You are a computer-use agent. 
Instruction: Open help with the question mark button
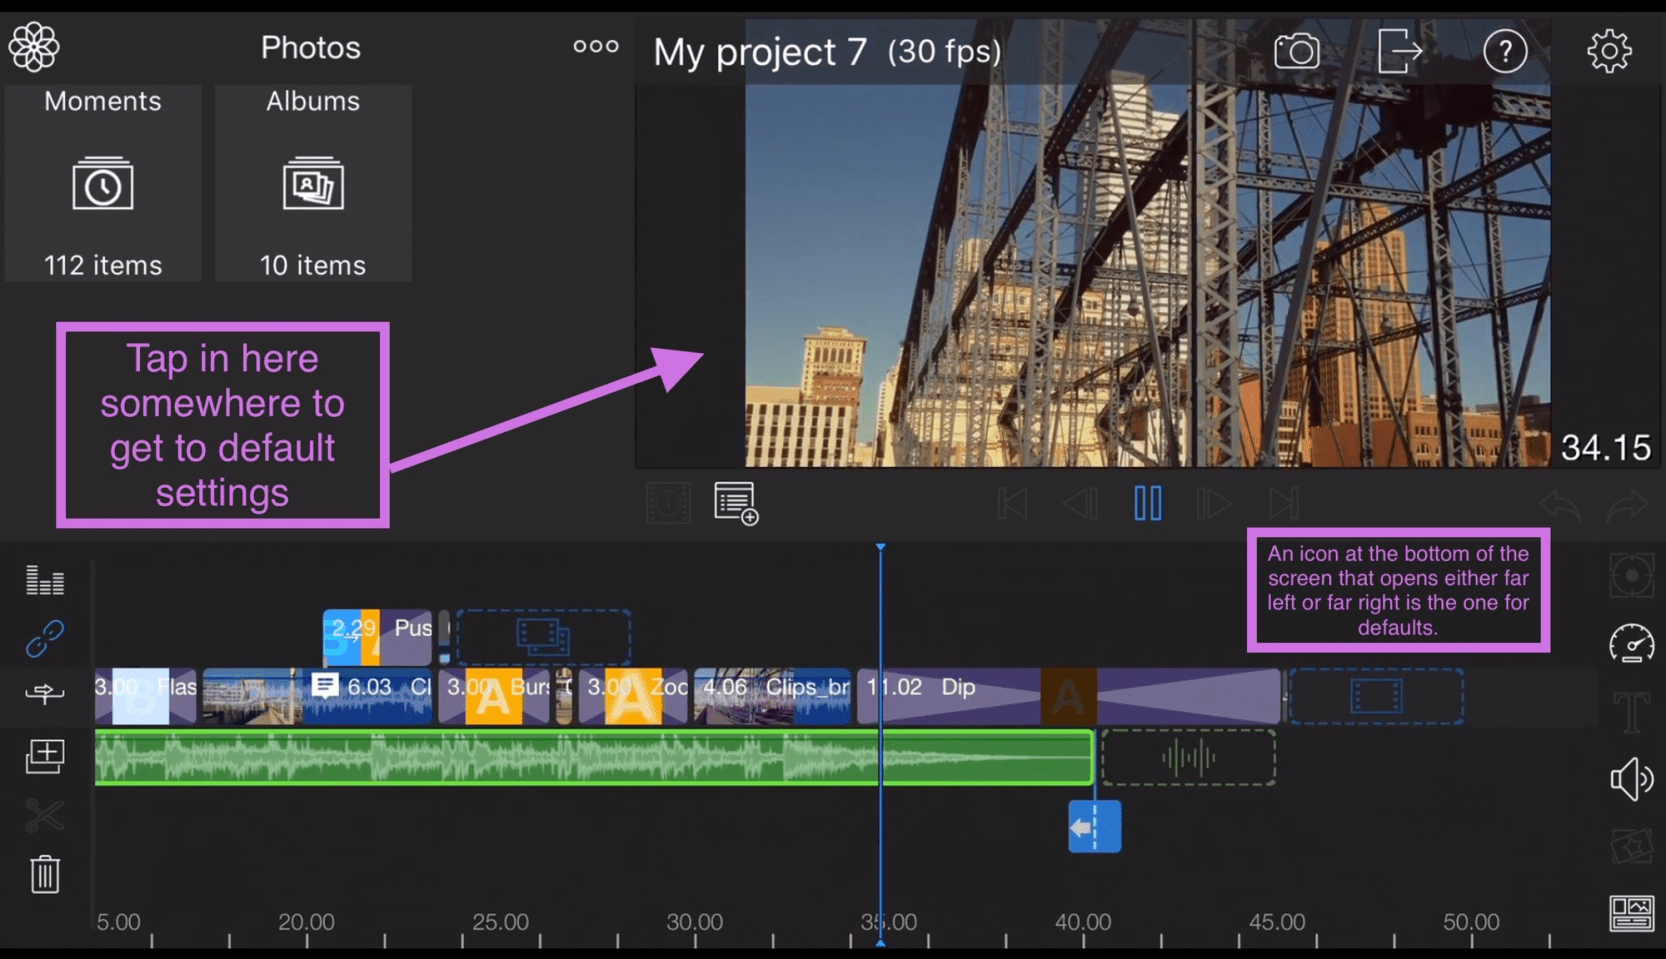1505,50
